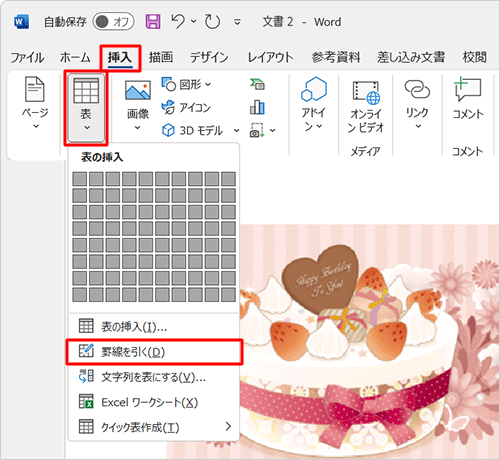Click the 表 (Table) grid icon
The image size is (500, 460).
(86, 91)
